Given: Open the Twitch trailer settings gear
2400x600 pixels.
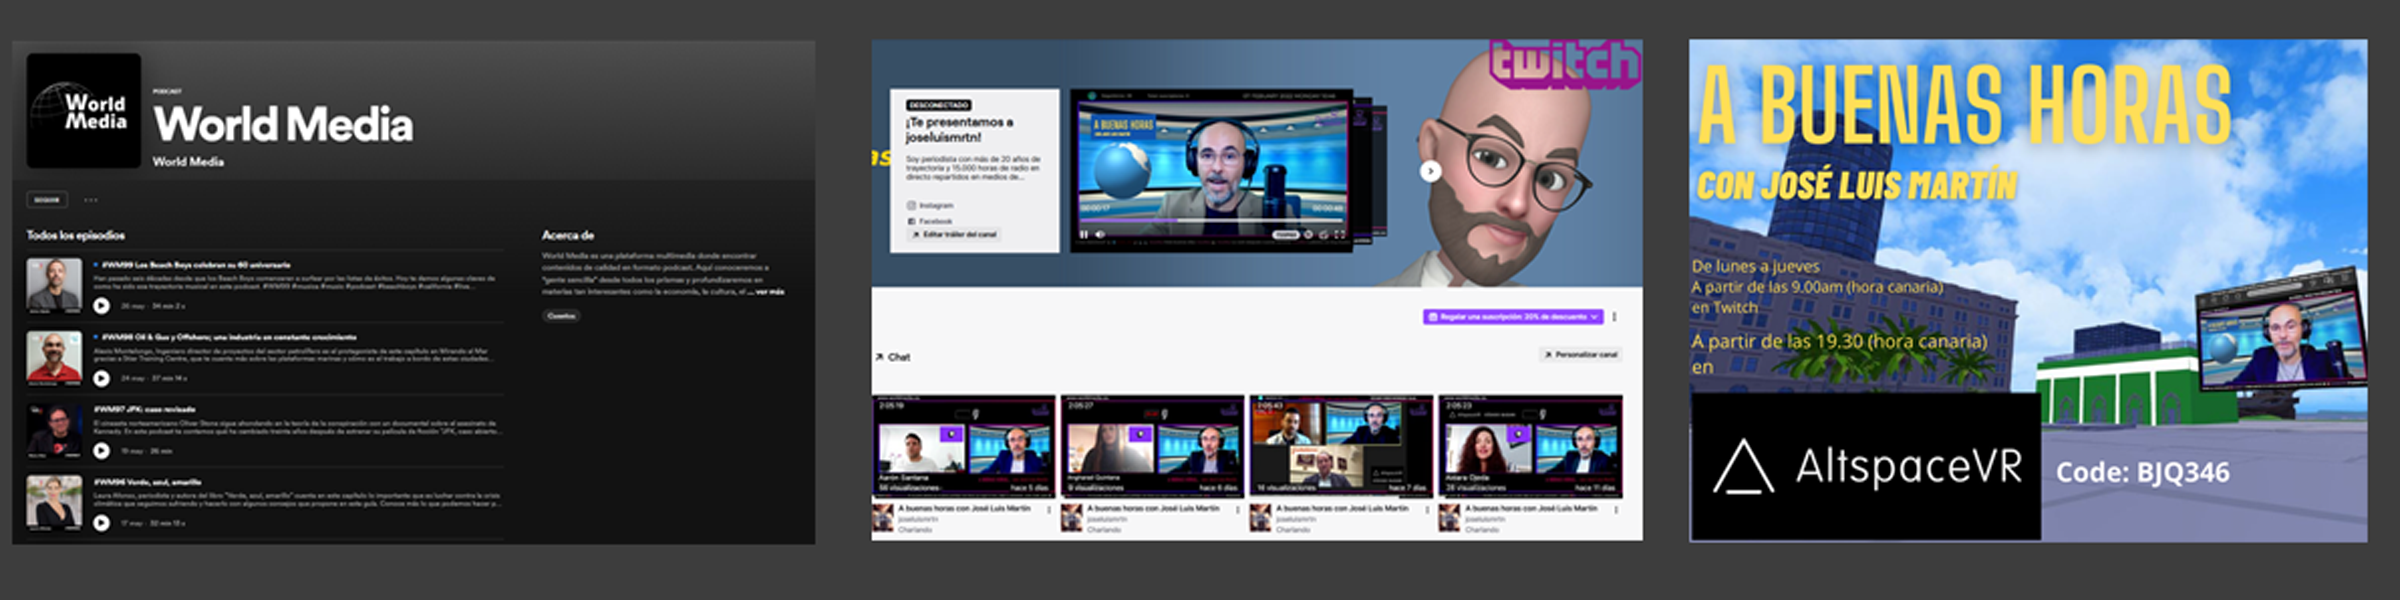Looking at the screenshot, I should 1307,235.
